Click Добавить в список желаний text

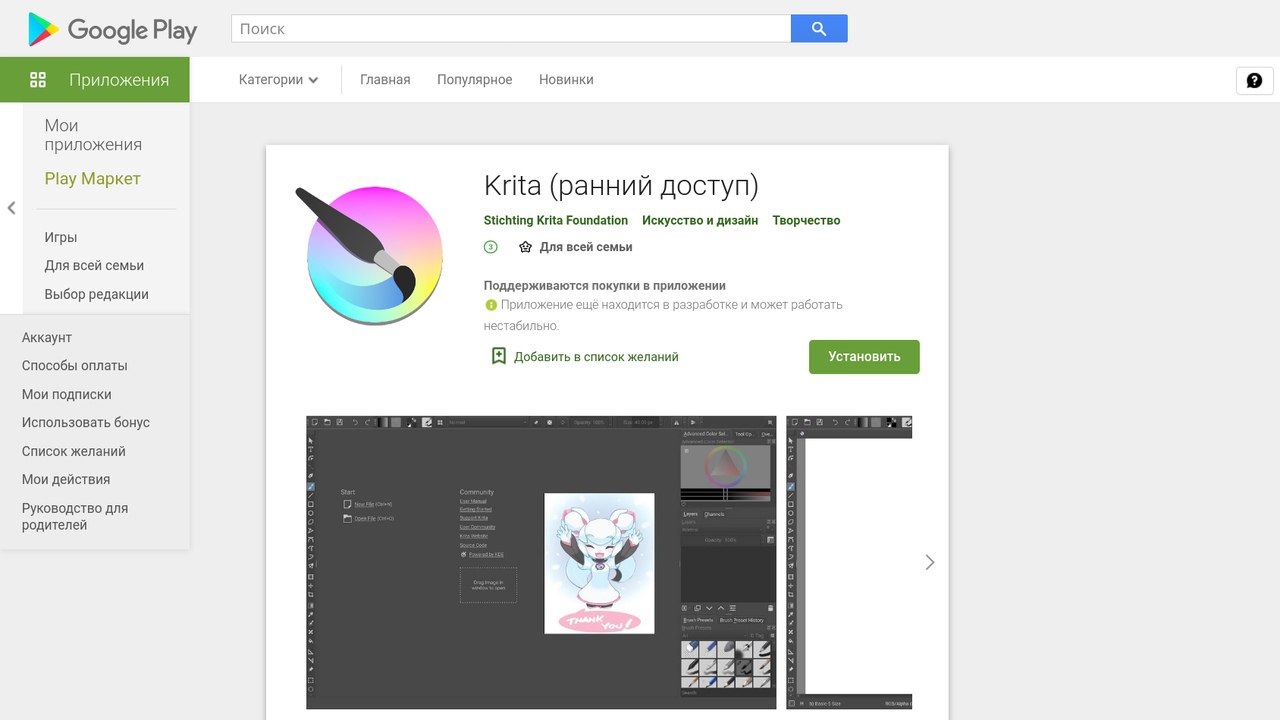pos(596,357)
